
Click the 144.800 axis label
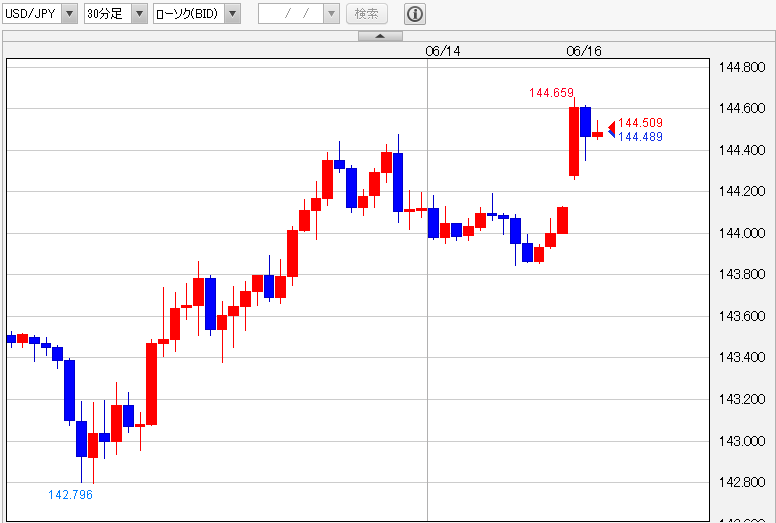click(742, 67)
